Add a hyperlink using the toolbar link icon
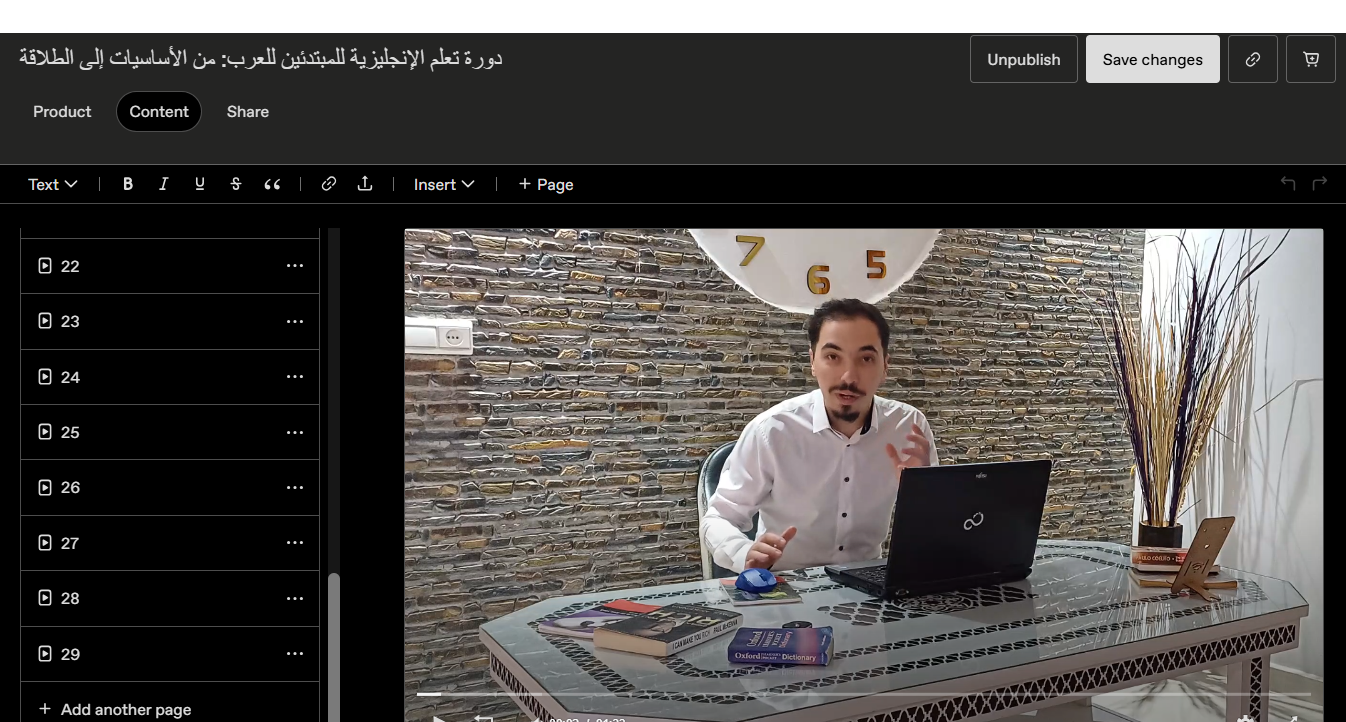Viewport: 1346px width, 722px height. click(328, 184)
